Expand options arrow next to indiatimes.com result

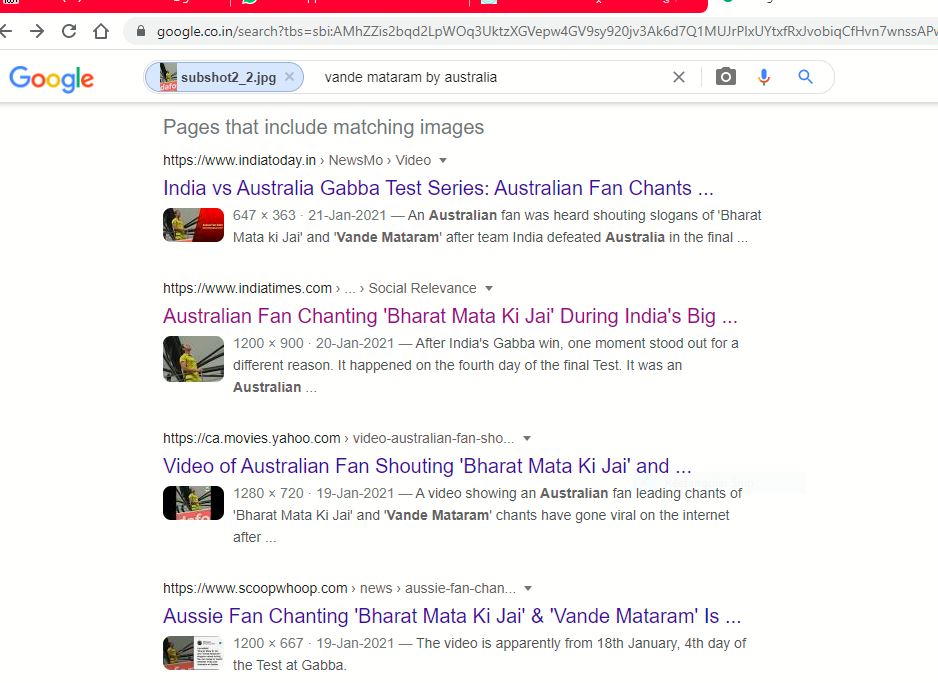489,288
